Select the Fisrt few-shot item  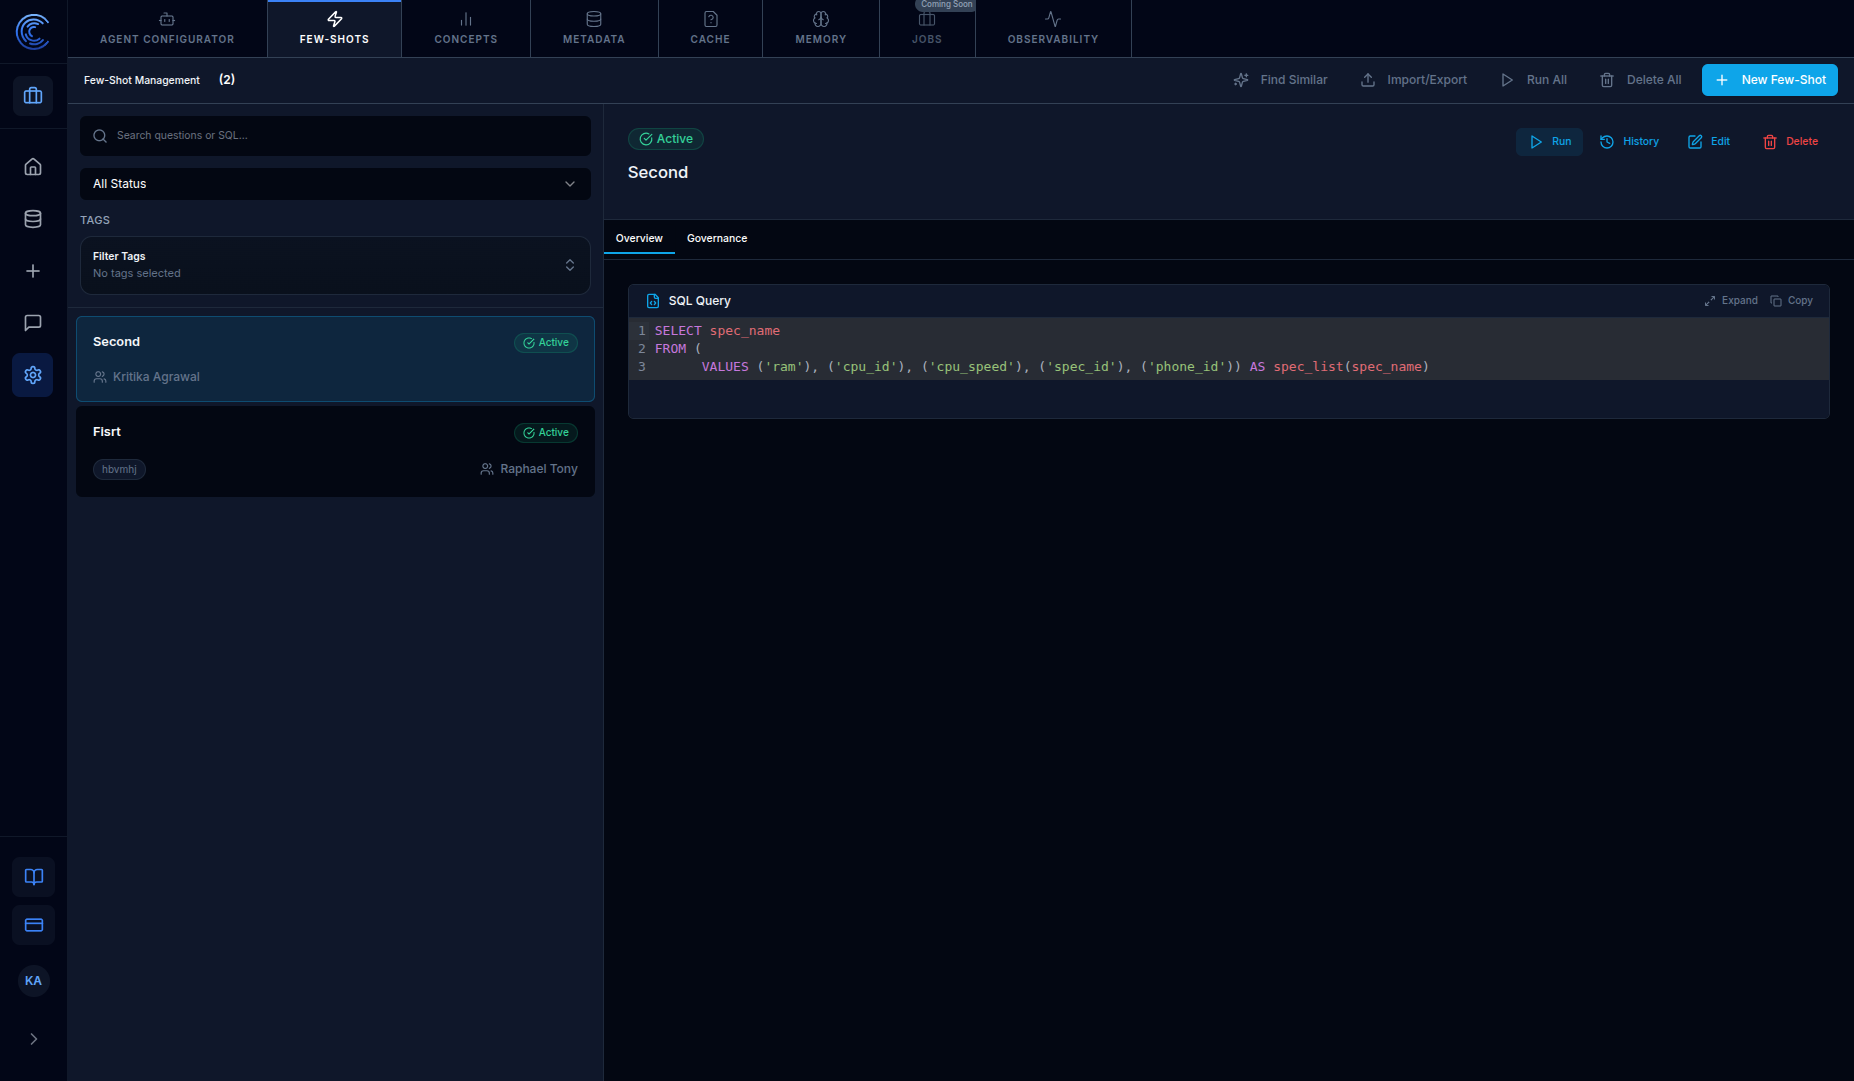tap(335, 451)
